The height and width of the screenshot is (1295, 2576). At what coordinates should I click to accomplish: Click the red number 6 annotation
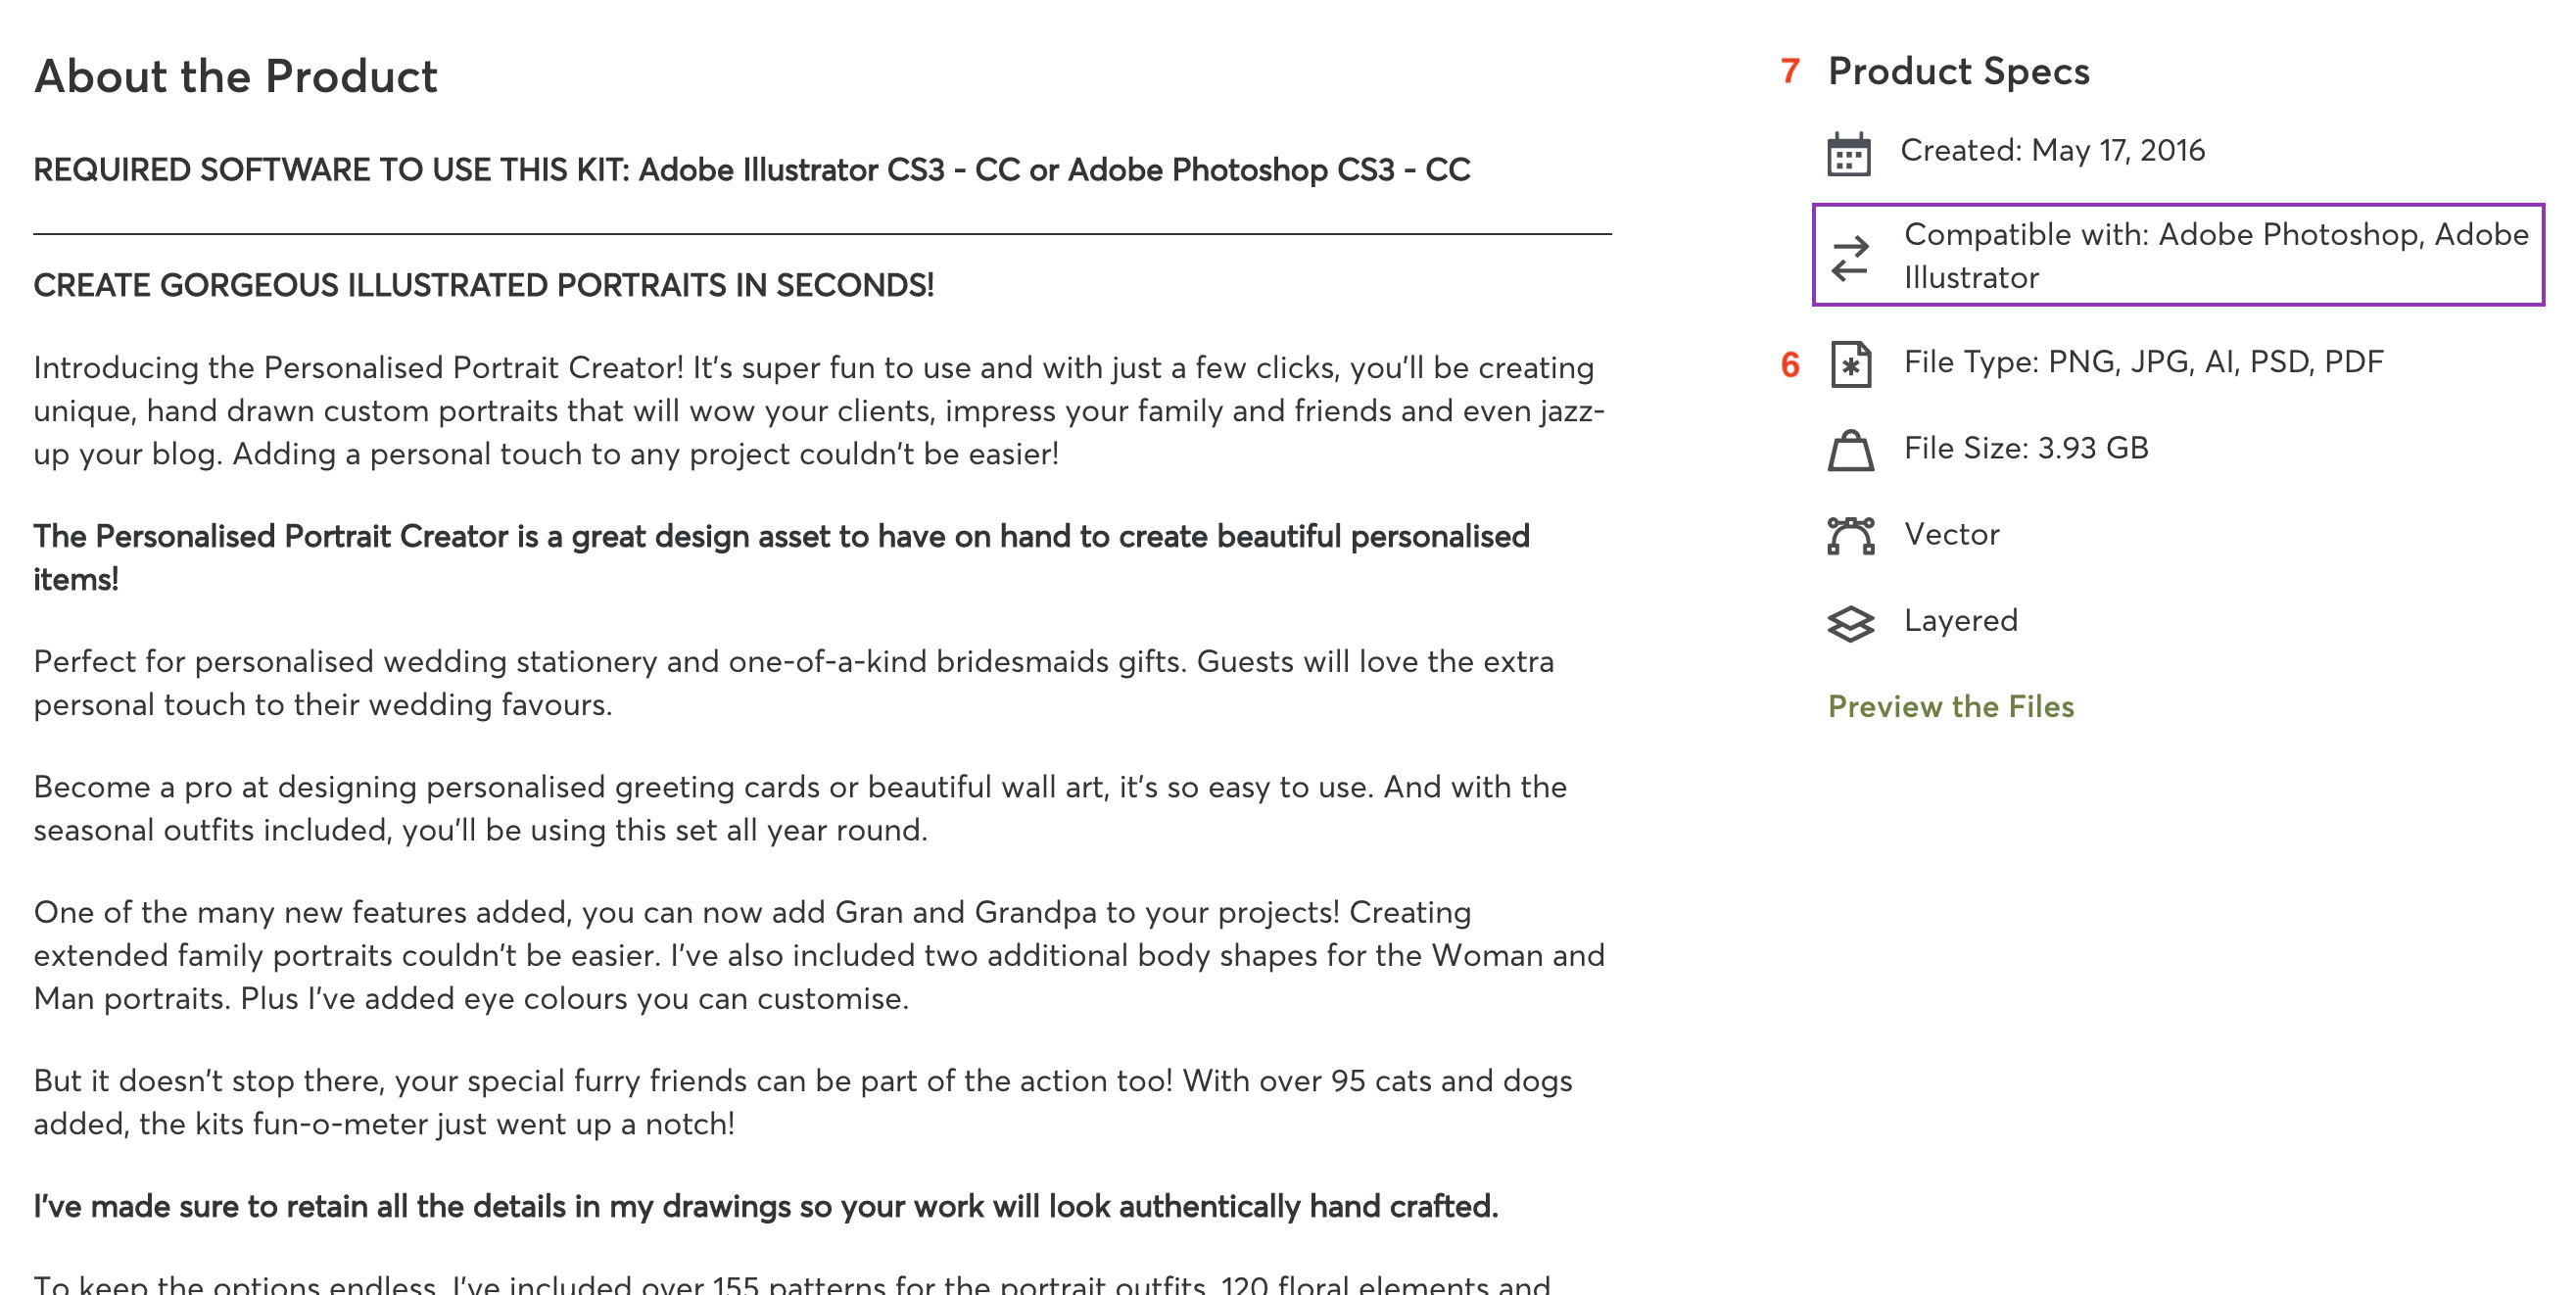point(1790,365)
